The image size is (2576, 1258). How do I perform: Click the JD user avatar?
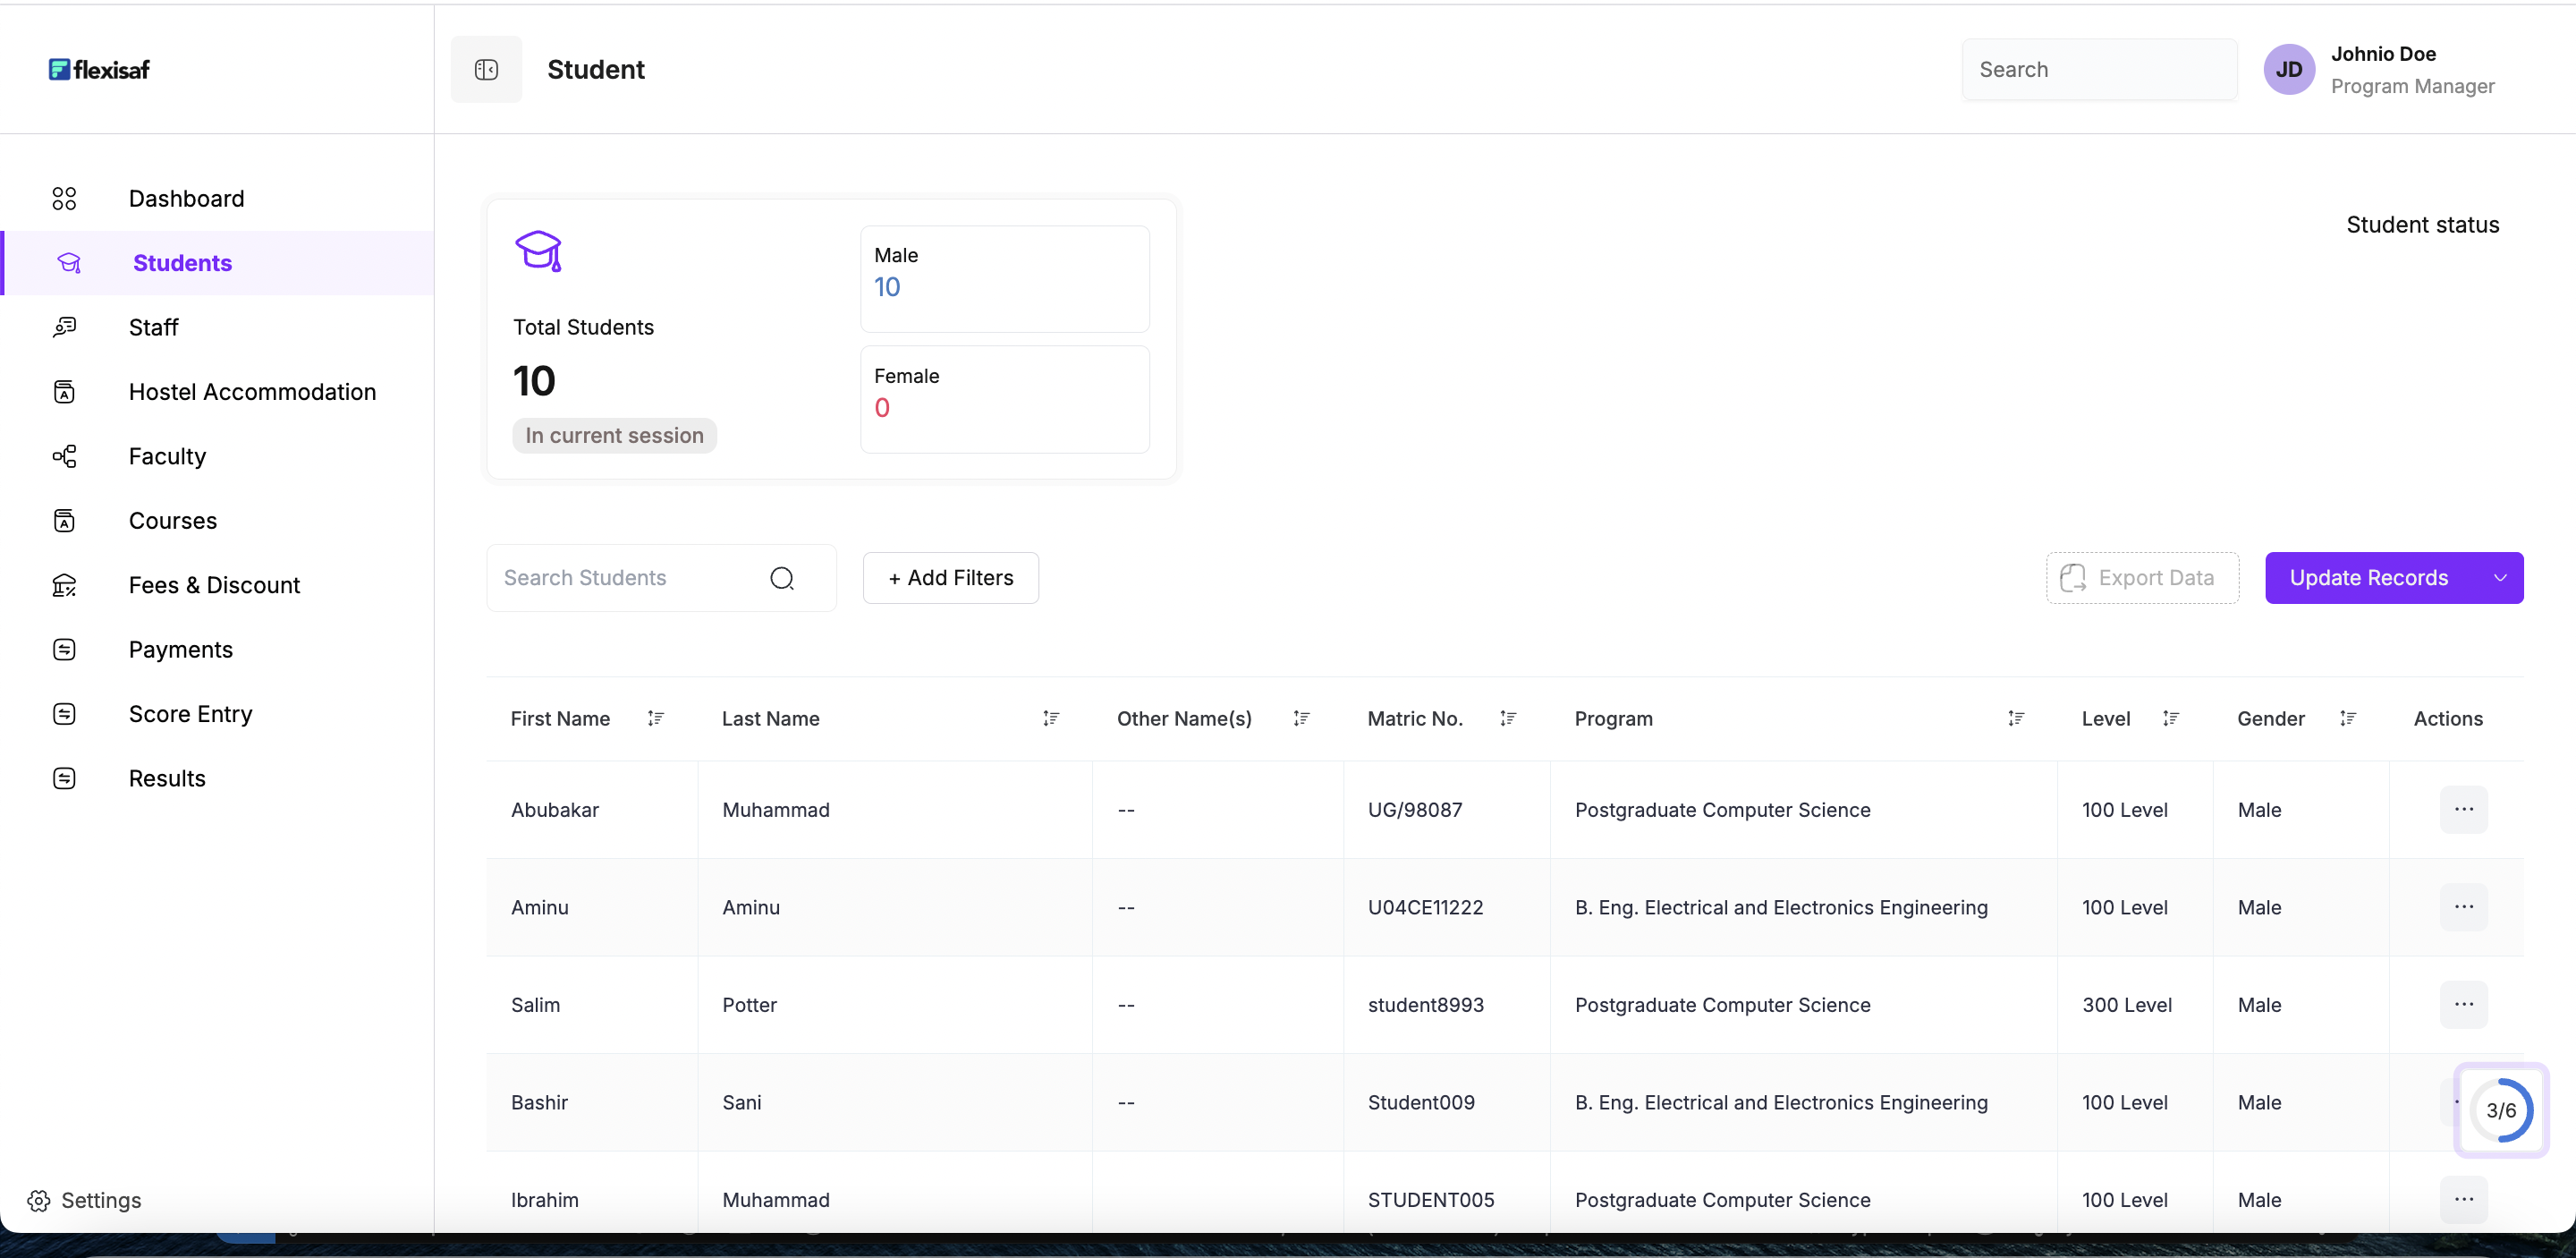point(2289,69)
